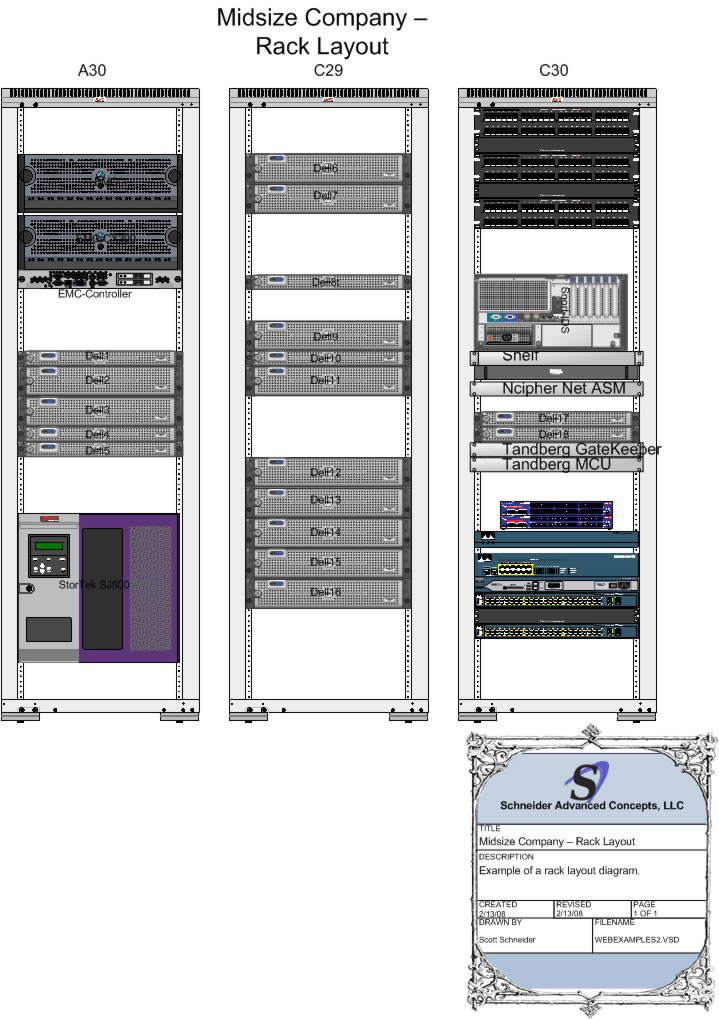The width and height of the screenshot is (719, 1019).
Task: Select the TITLE field value in title block
Action: (557, 841)
